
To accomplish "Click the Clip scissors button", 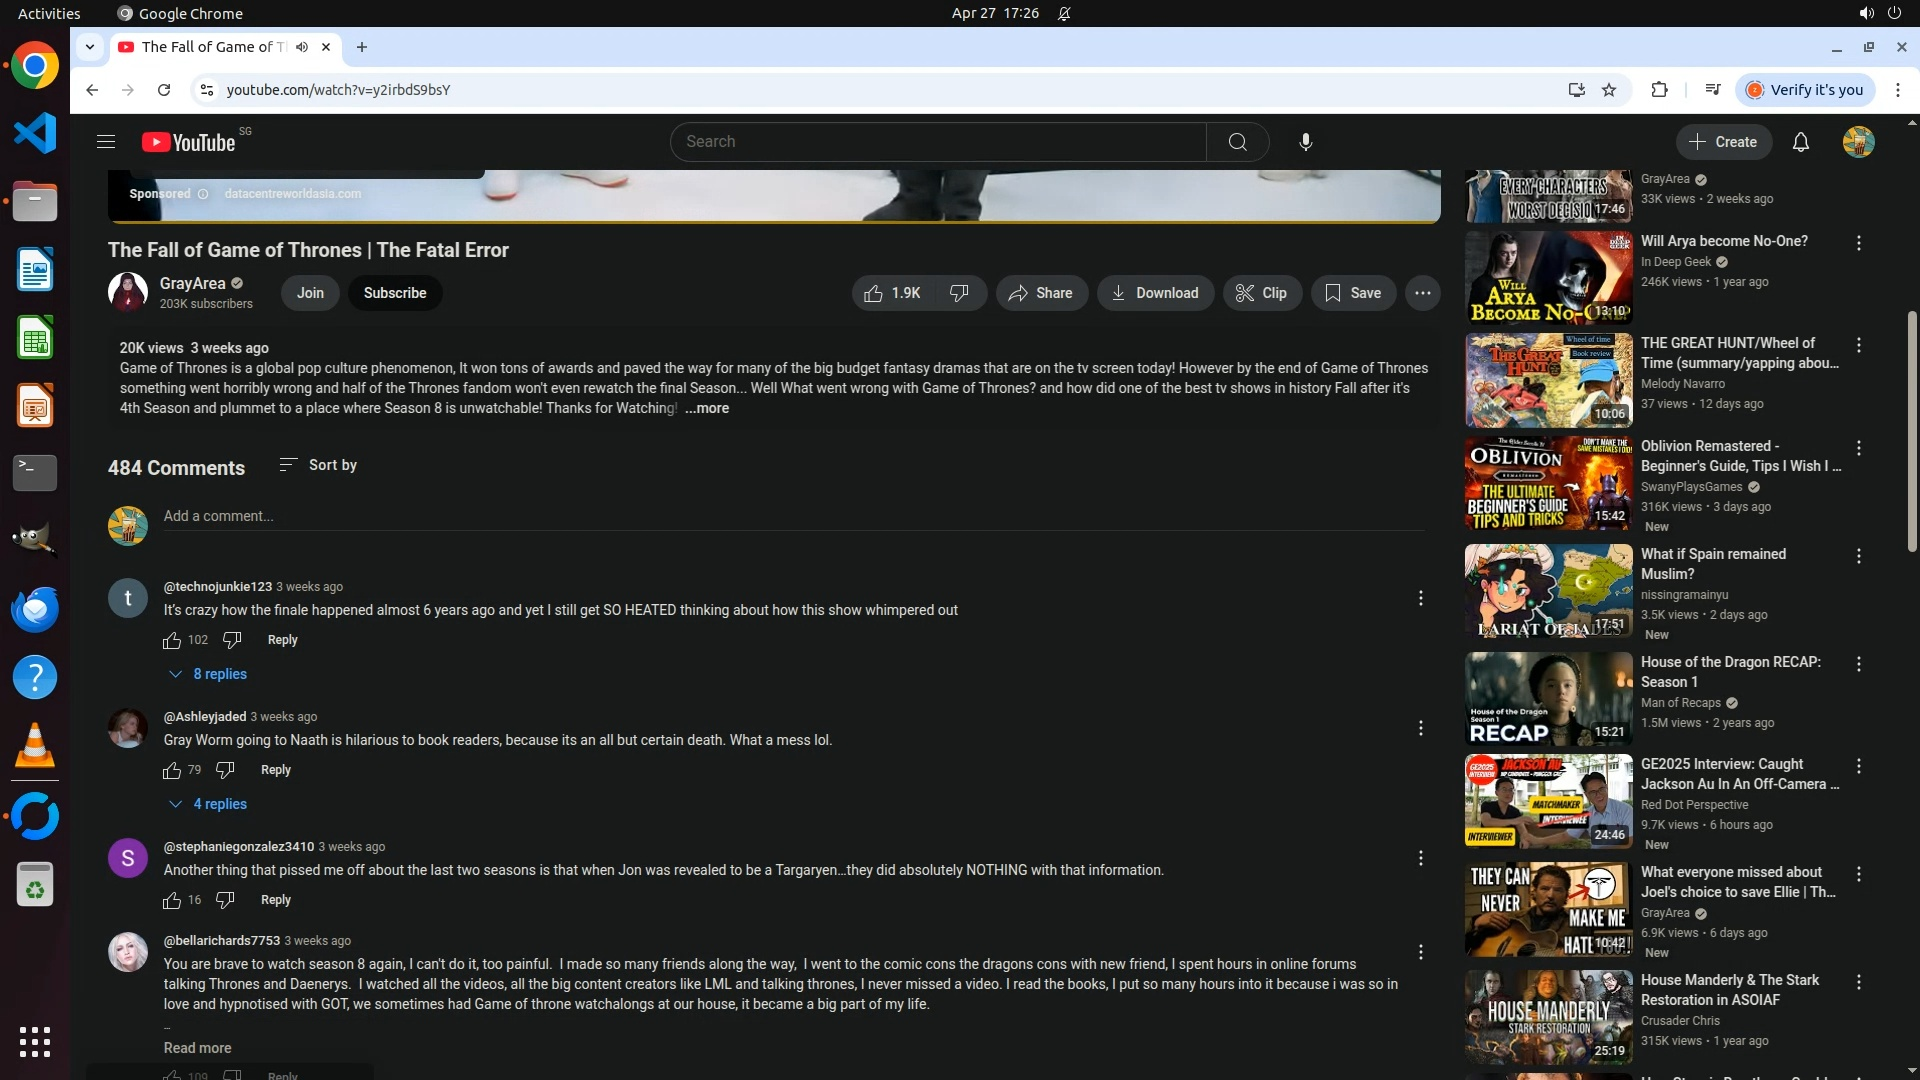I will pos(1261,293).
